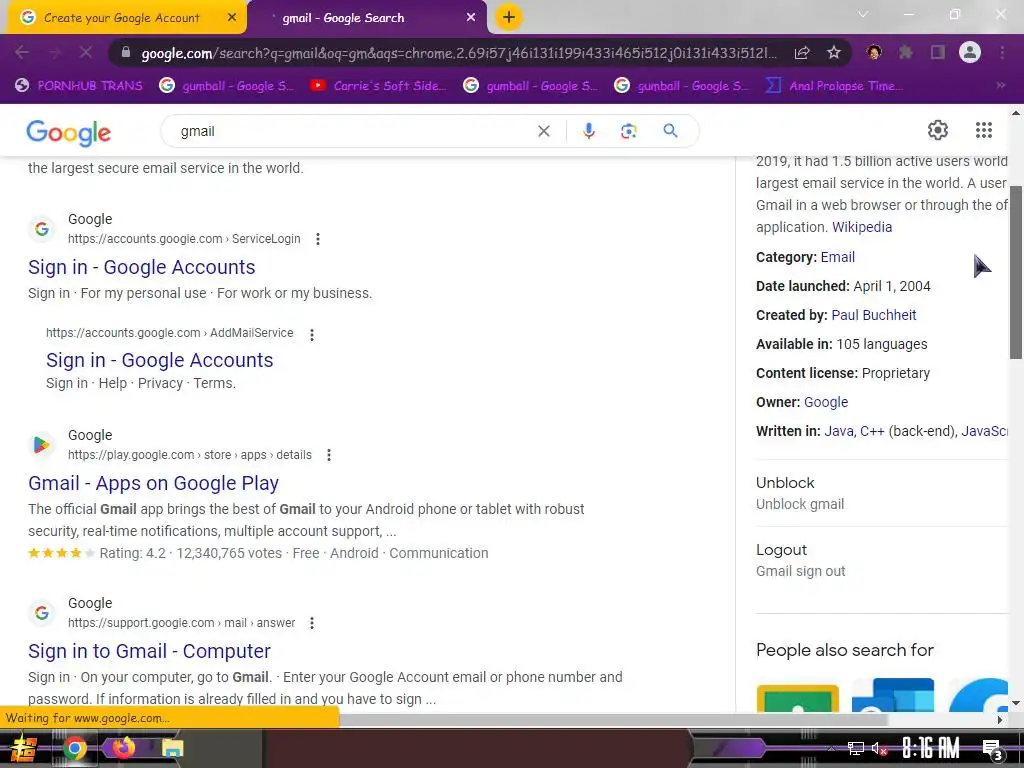The image size is (1024, 768).
Task: Open the tab search dropdown chevron
Action: click(863, 14)
